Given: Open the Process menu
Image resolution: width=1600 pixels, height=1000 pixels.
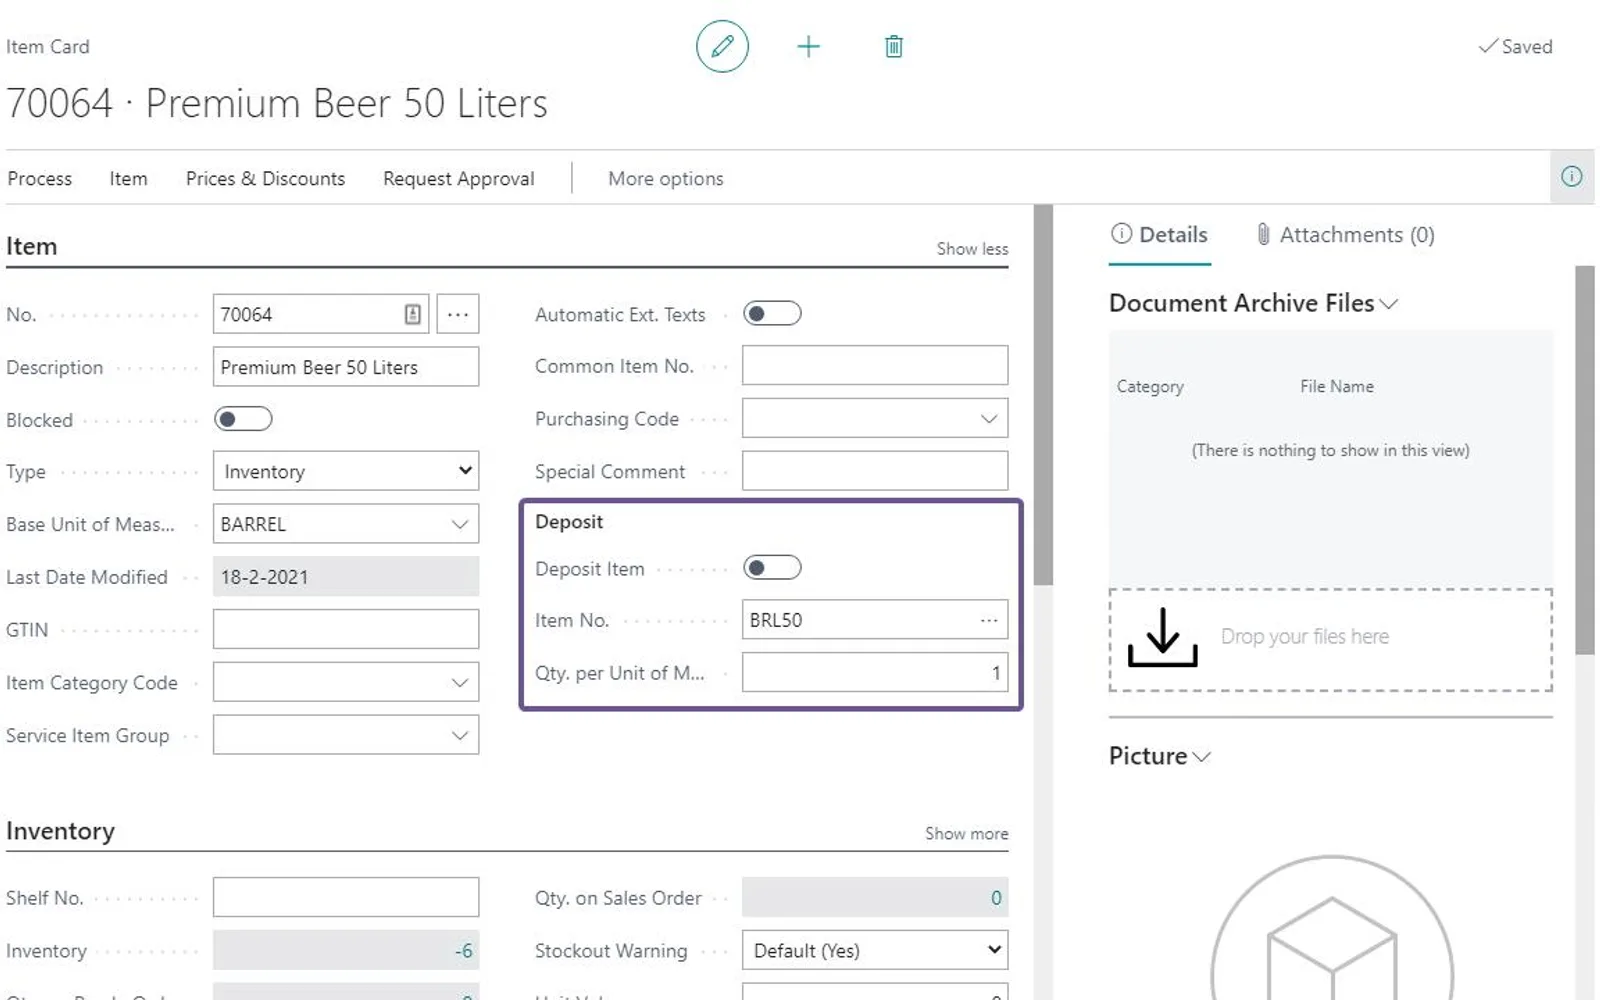Looking at the screenshot, I should pyautogui.click(x=40, y=178).
